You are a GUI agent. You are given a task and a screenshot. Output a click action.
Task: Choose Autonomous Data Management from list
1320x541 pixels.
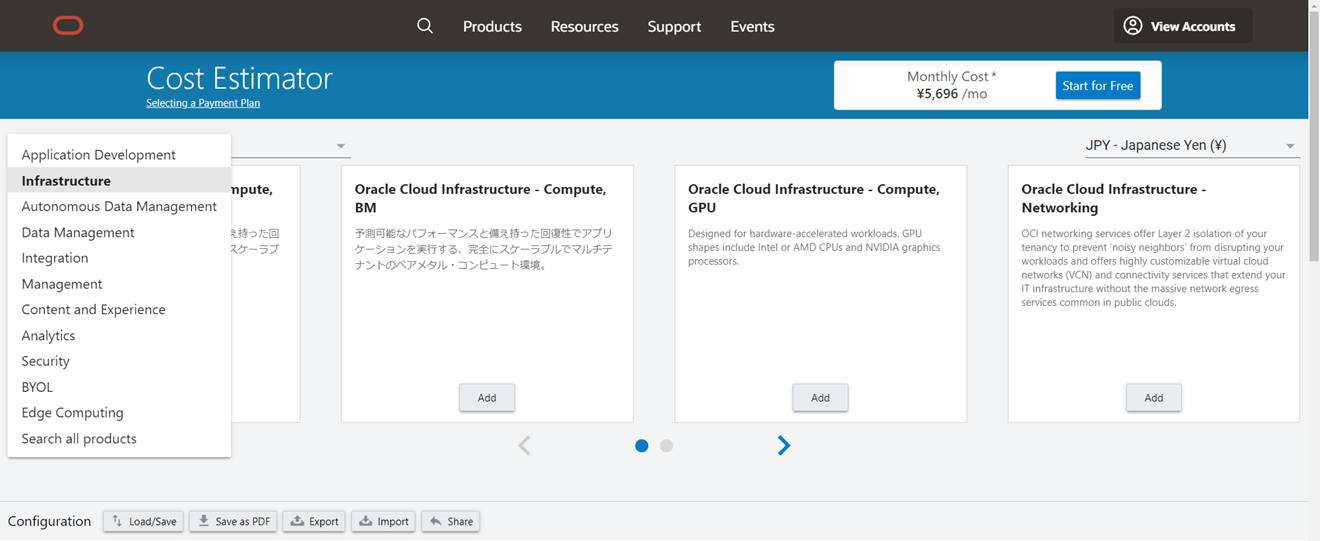(119, 206)
